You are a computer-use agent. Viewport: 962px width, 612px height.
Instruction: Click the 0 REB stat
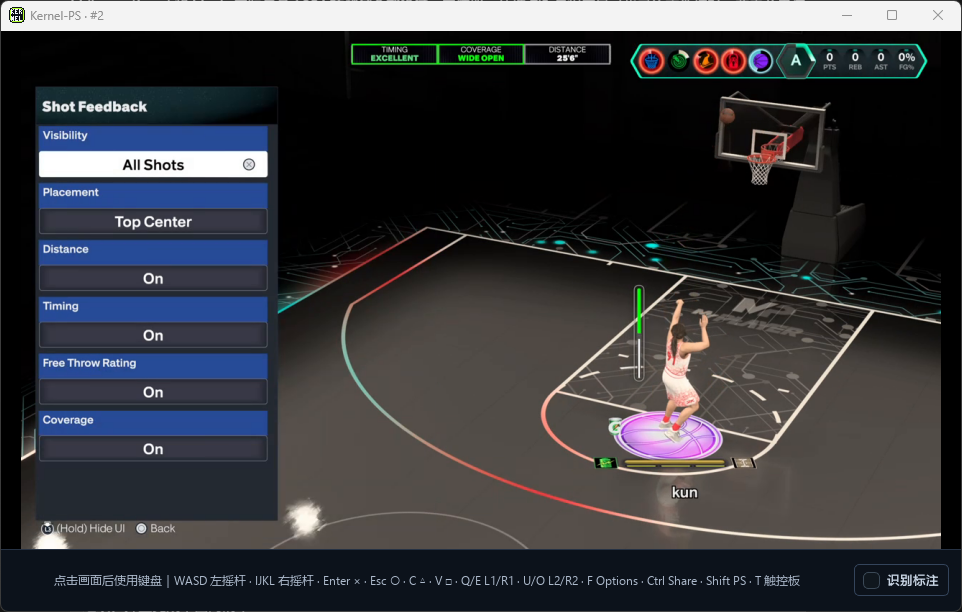(x=855, y=61)
